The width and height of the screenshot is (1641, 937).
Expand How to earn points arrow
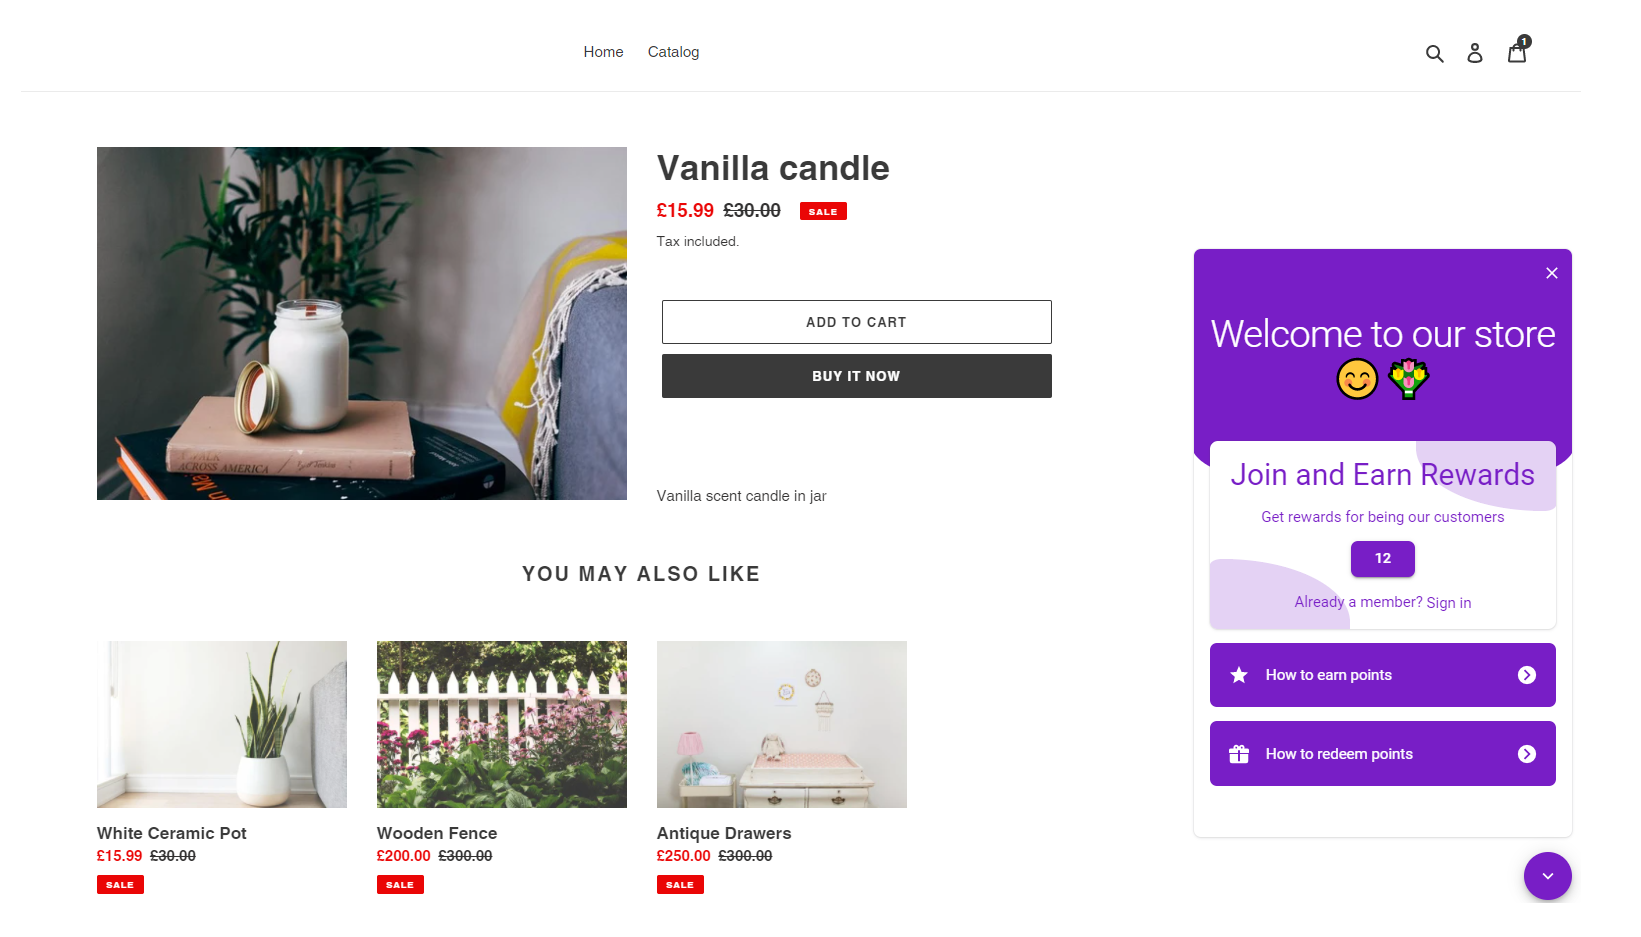1527,675
